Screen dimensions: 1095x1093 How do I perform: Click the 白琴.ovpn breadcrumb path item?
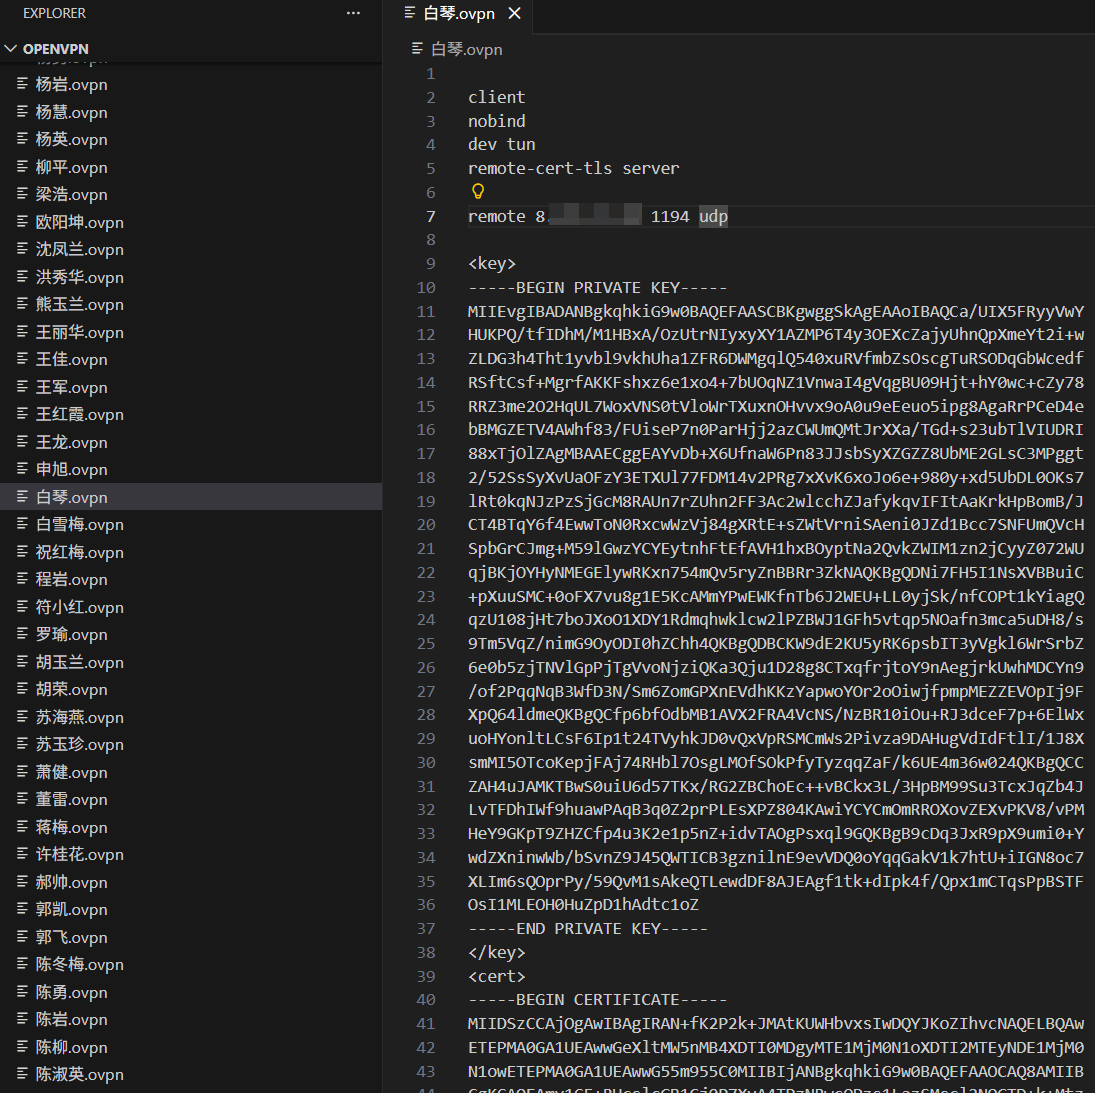(467, 49)
